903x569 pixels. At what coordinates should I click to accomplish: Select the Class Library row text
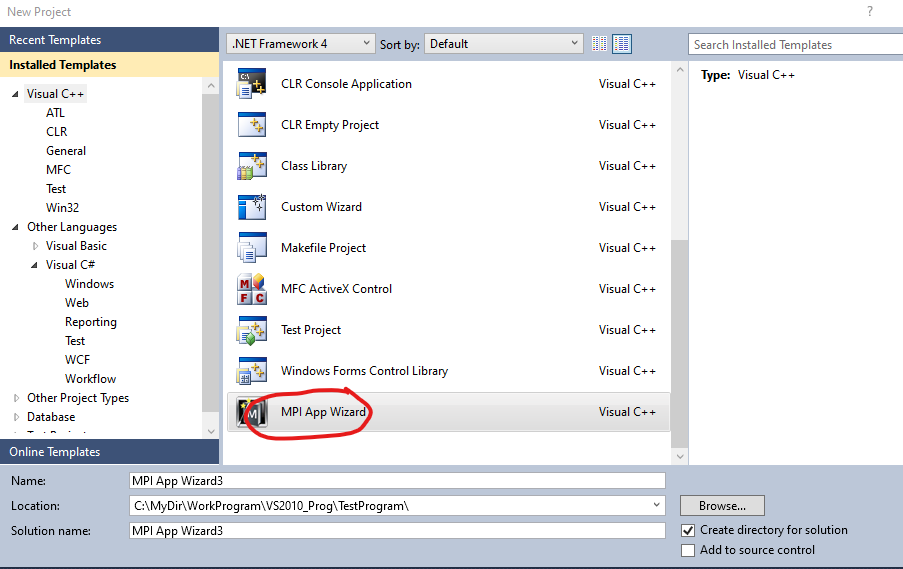point(314,166)
